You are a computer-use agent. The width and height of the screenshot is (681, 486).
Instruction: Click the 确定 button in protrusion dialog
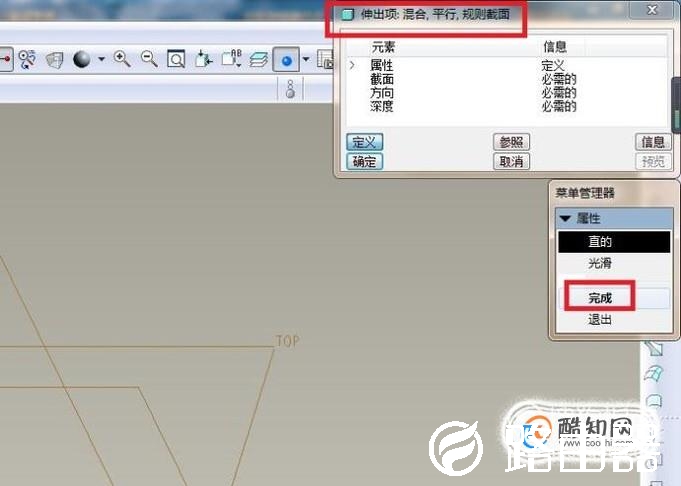tap(364, 162)
